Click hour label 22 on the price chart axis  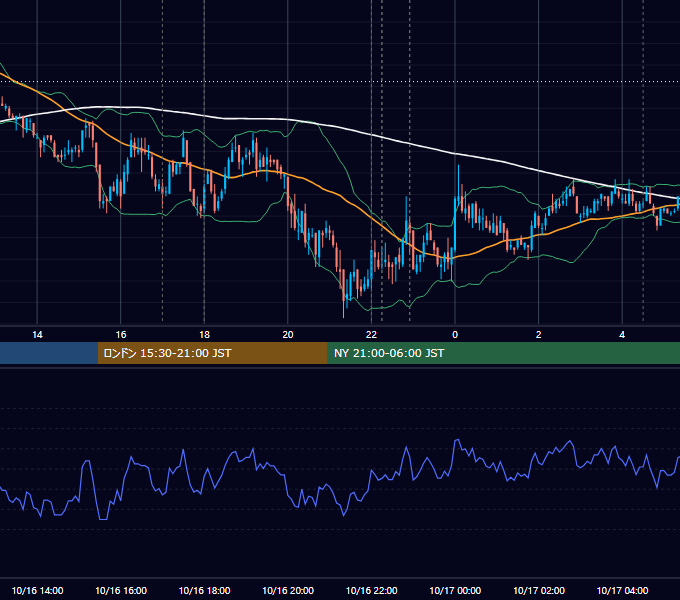[371, 335]
